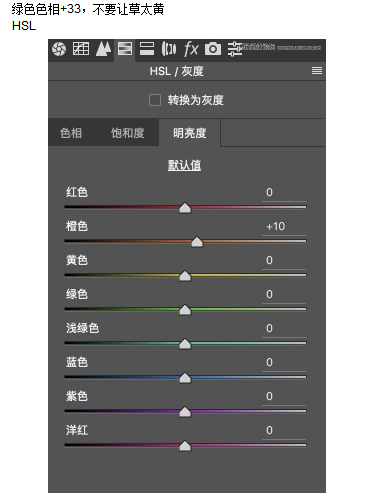Select the 明亮度 tab
The image size is (378, 493).
190,133
